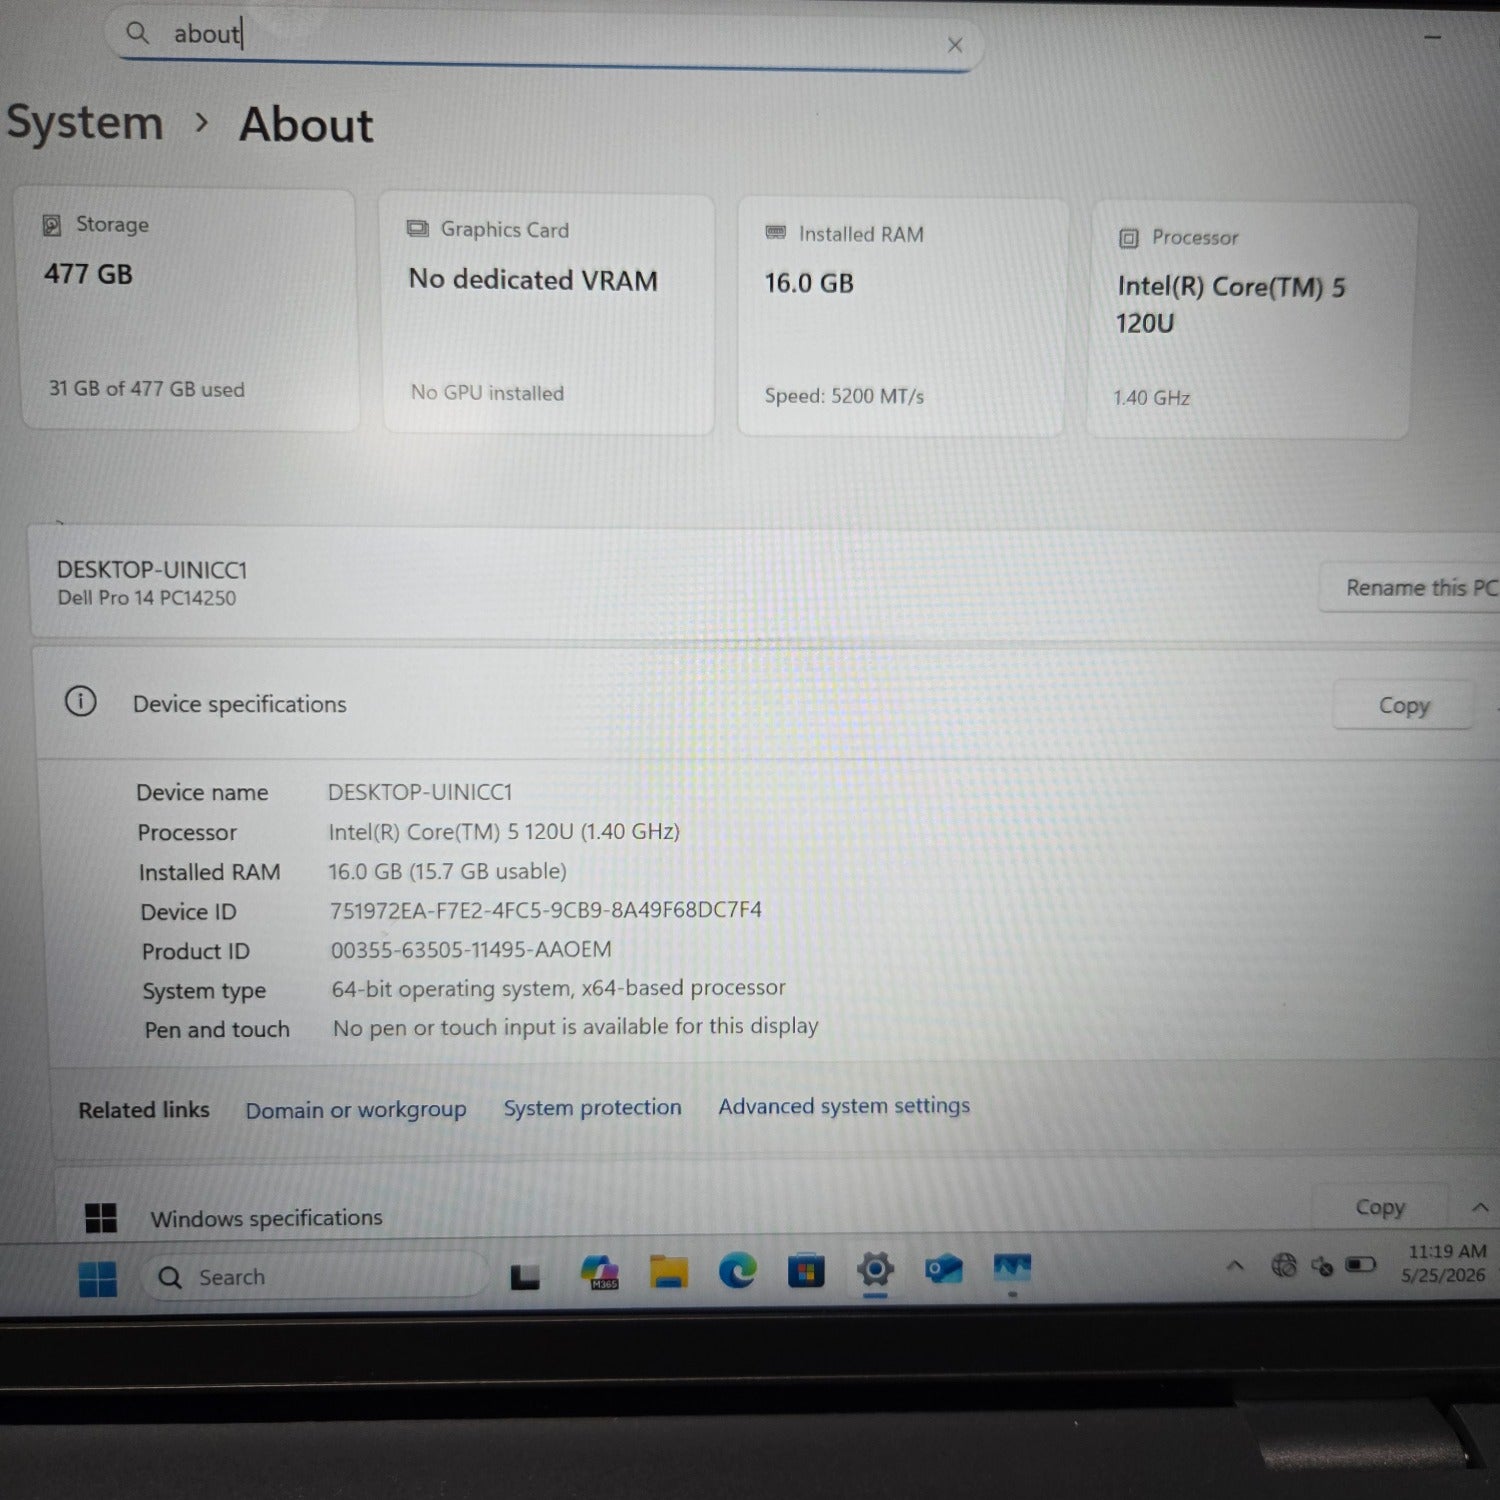Collapse Windows specifications with chevron

[1480, 1208]
